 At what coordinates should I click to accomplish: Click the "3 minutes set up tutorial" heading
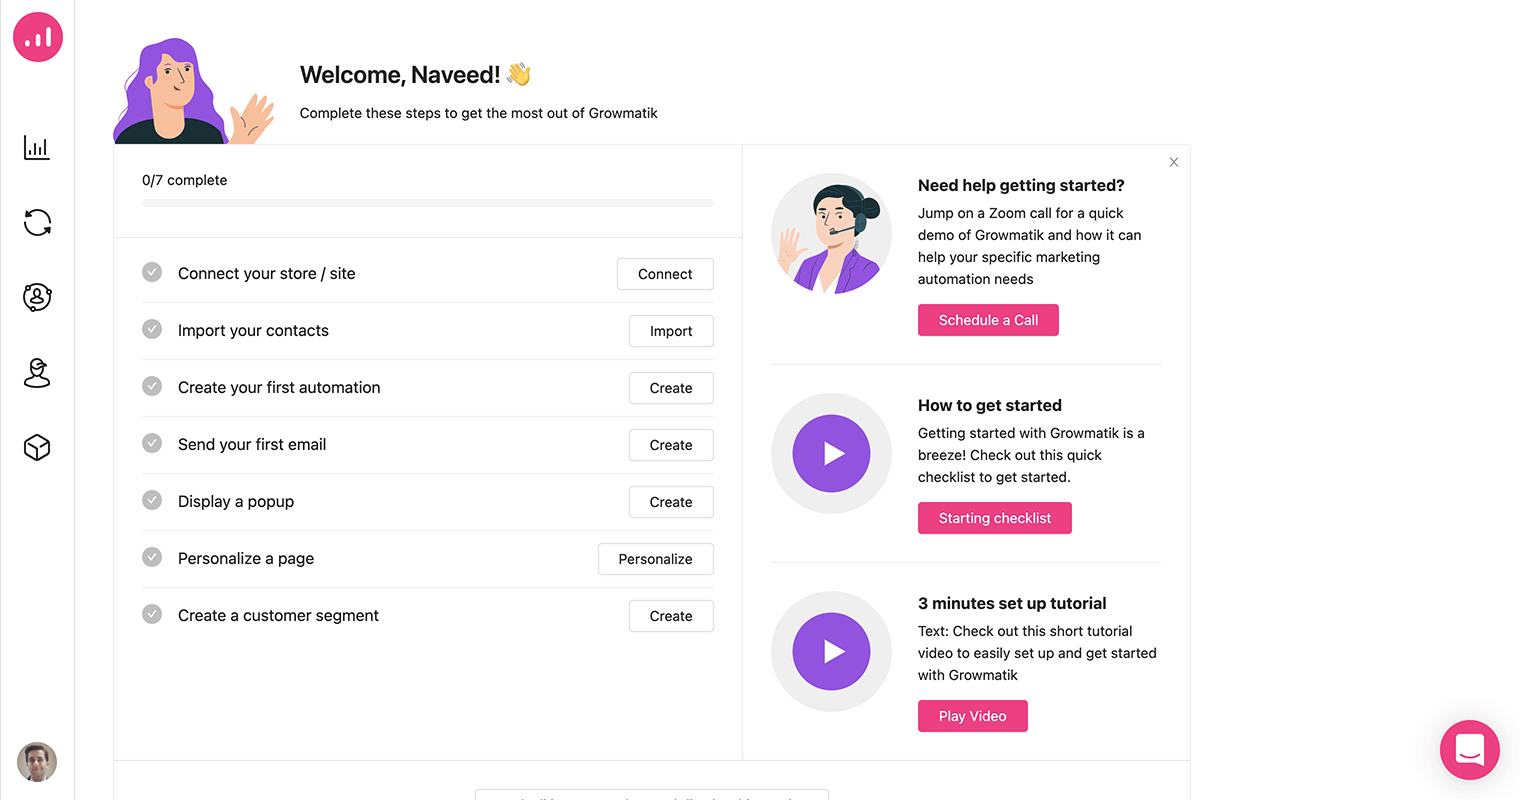(x=1012, y=603)
